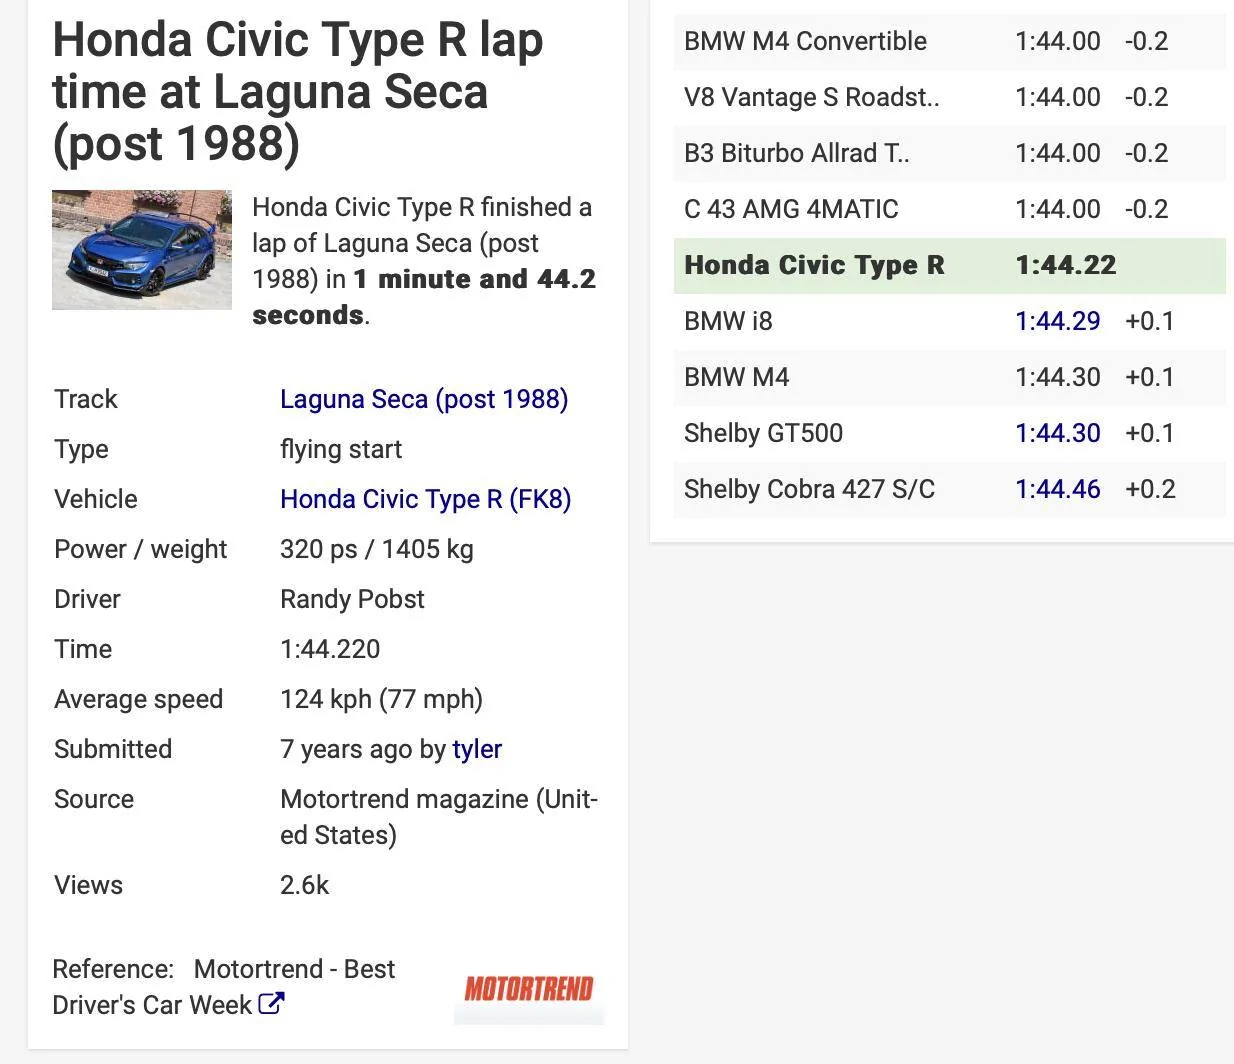Open the Honda Civic Type R (FK8) vehicle link
1234x1064 pixels.
click(426, 499)
